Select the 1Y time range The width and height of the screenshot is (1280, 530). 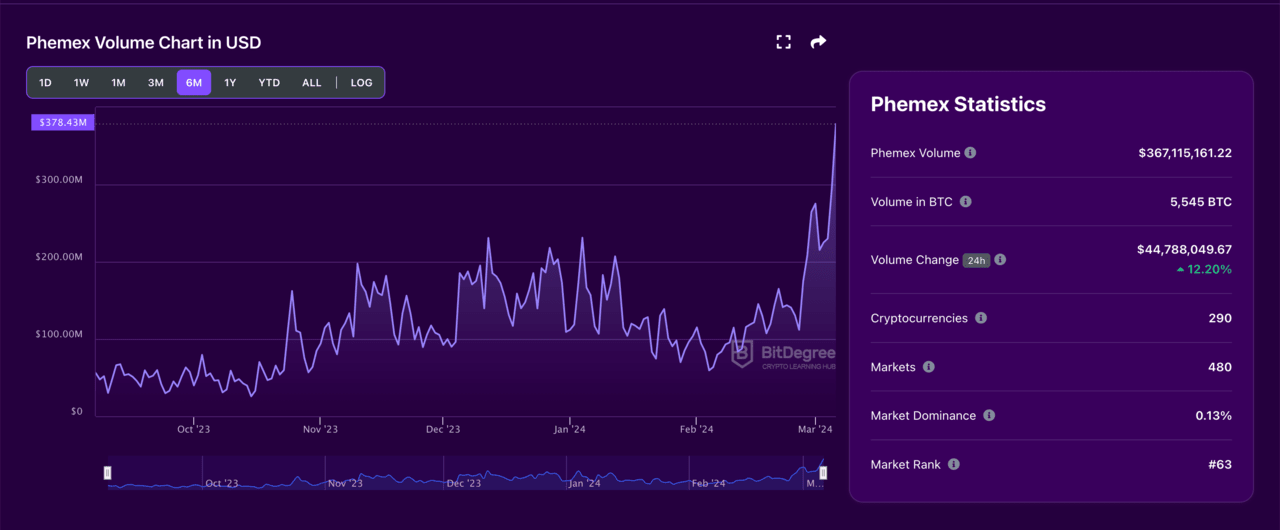230,83
